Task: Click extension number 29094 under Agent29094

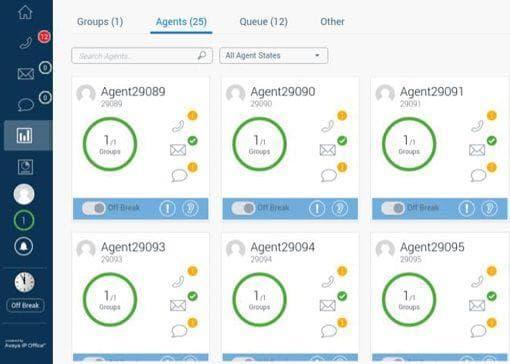Action: pos(261,259)
